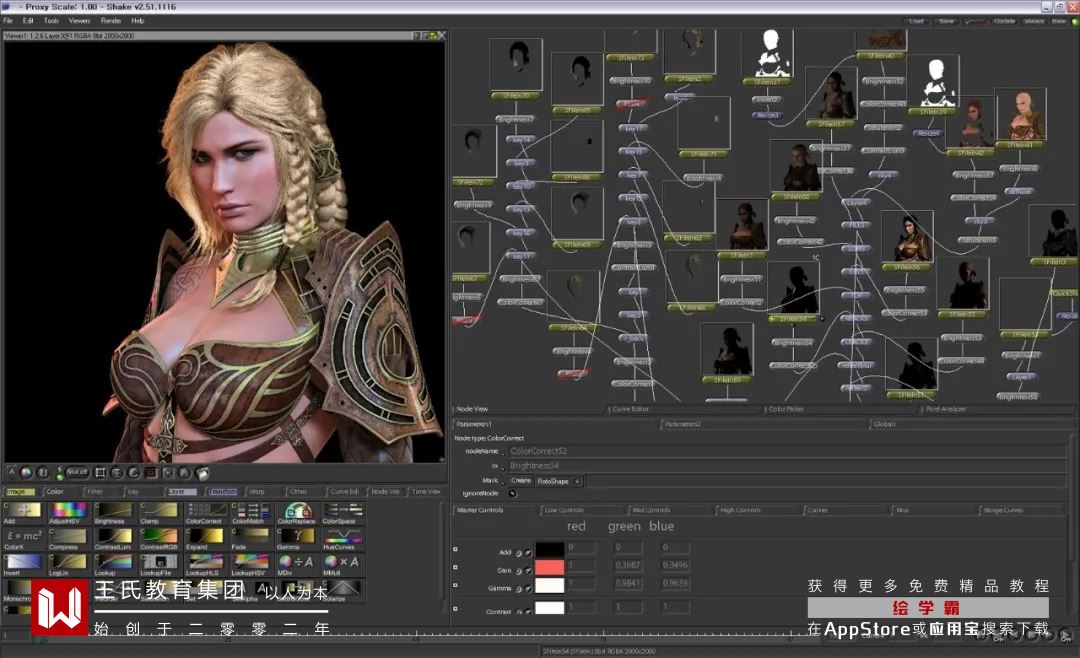Switch to the Parameters2 tab
This screenshot has width=1080, height=658.
(x=763, y=424)
